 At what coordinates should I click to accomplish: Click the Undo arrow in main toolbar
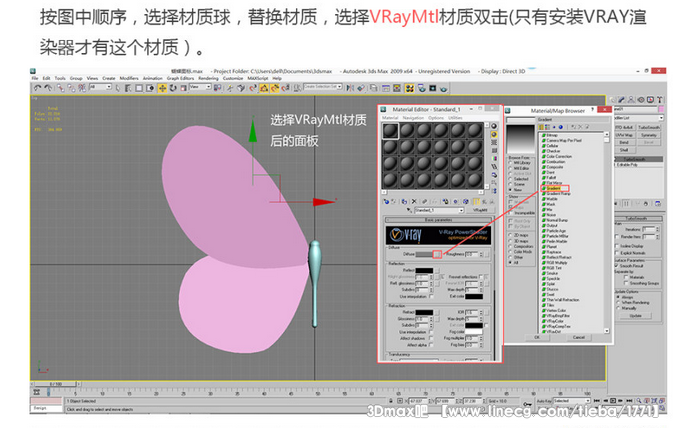coord(37,88)
